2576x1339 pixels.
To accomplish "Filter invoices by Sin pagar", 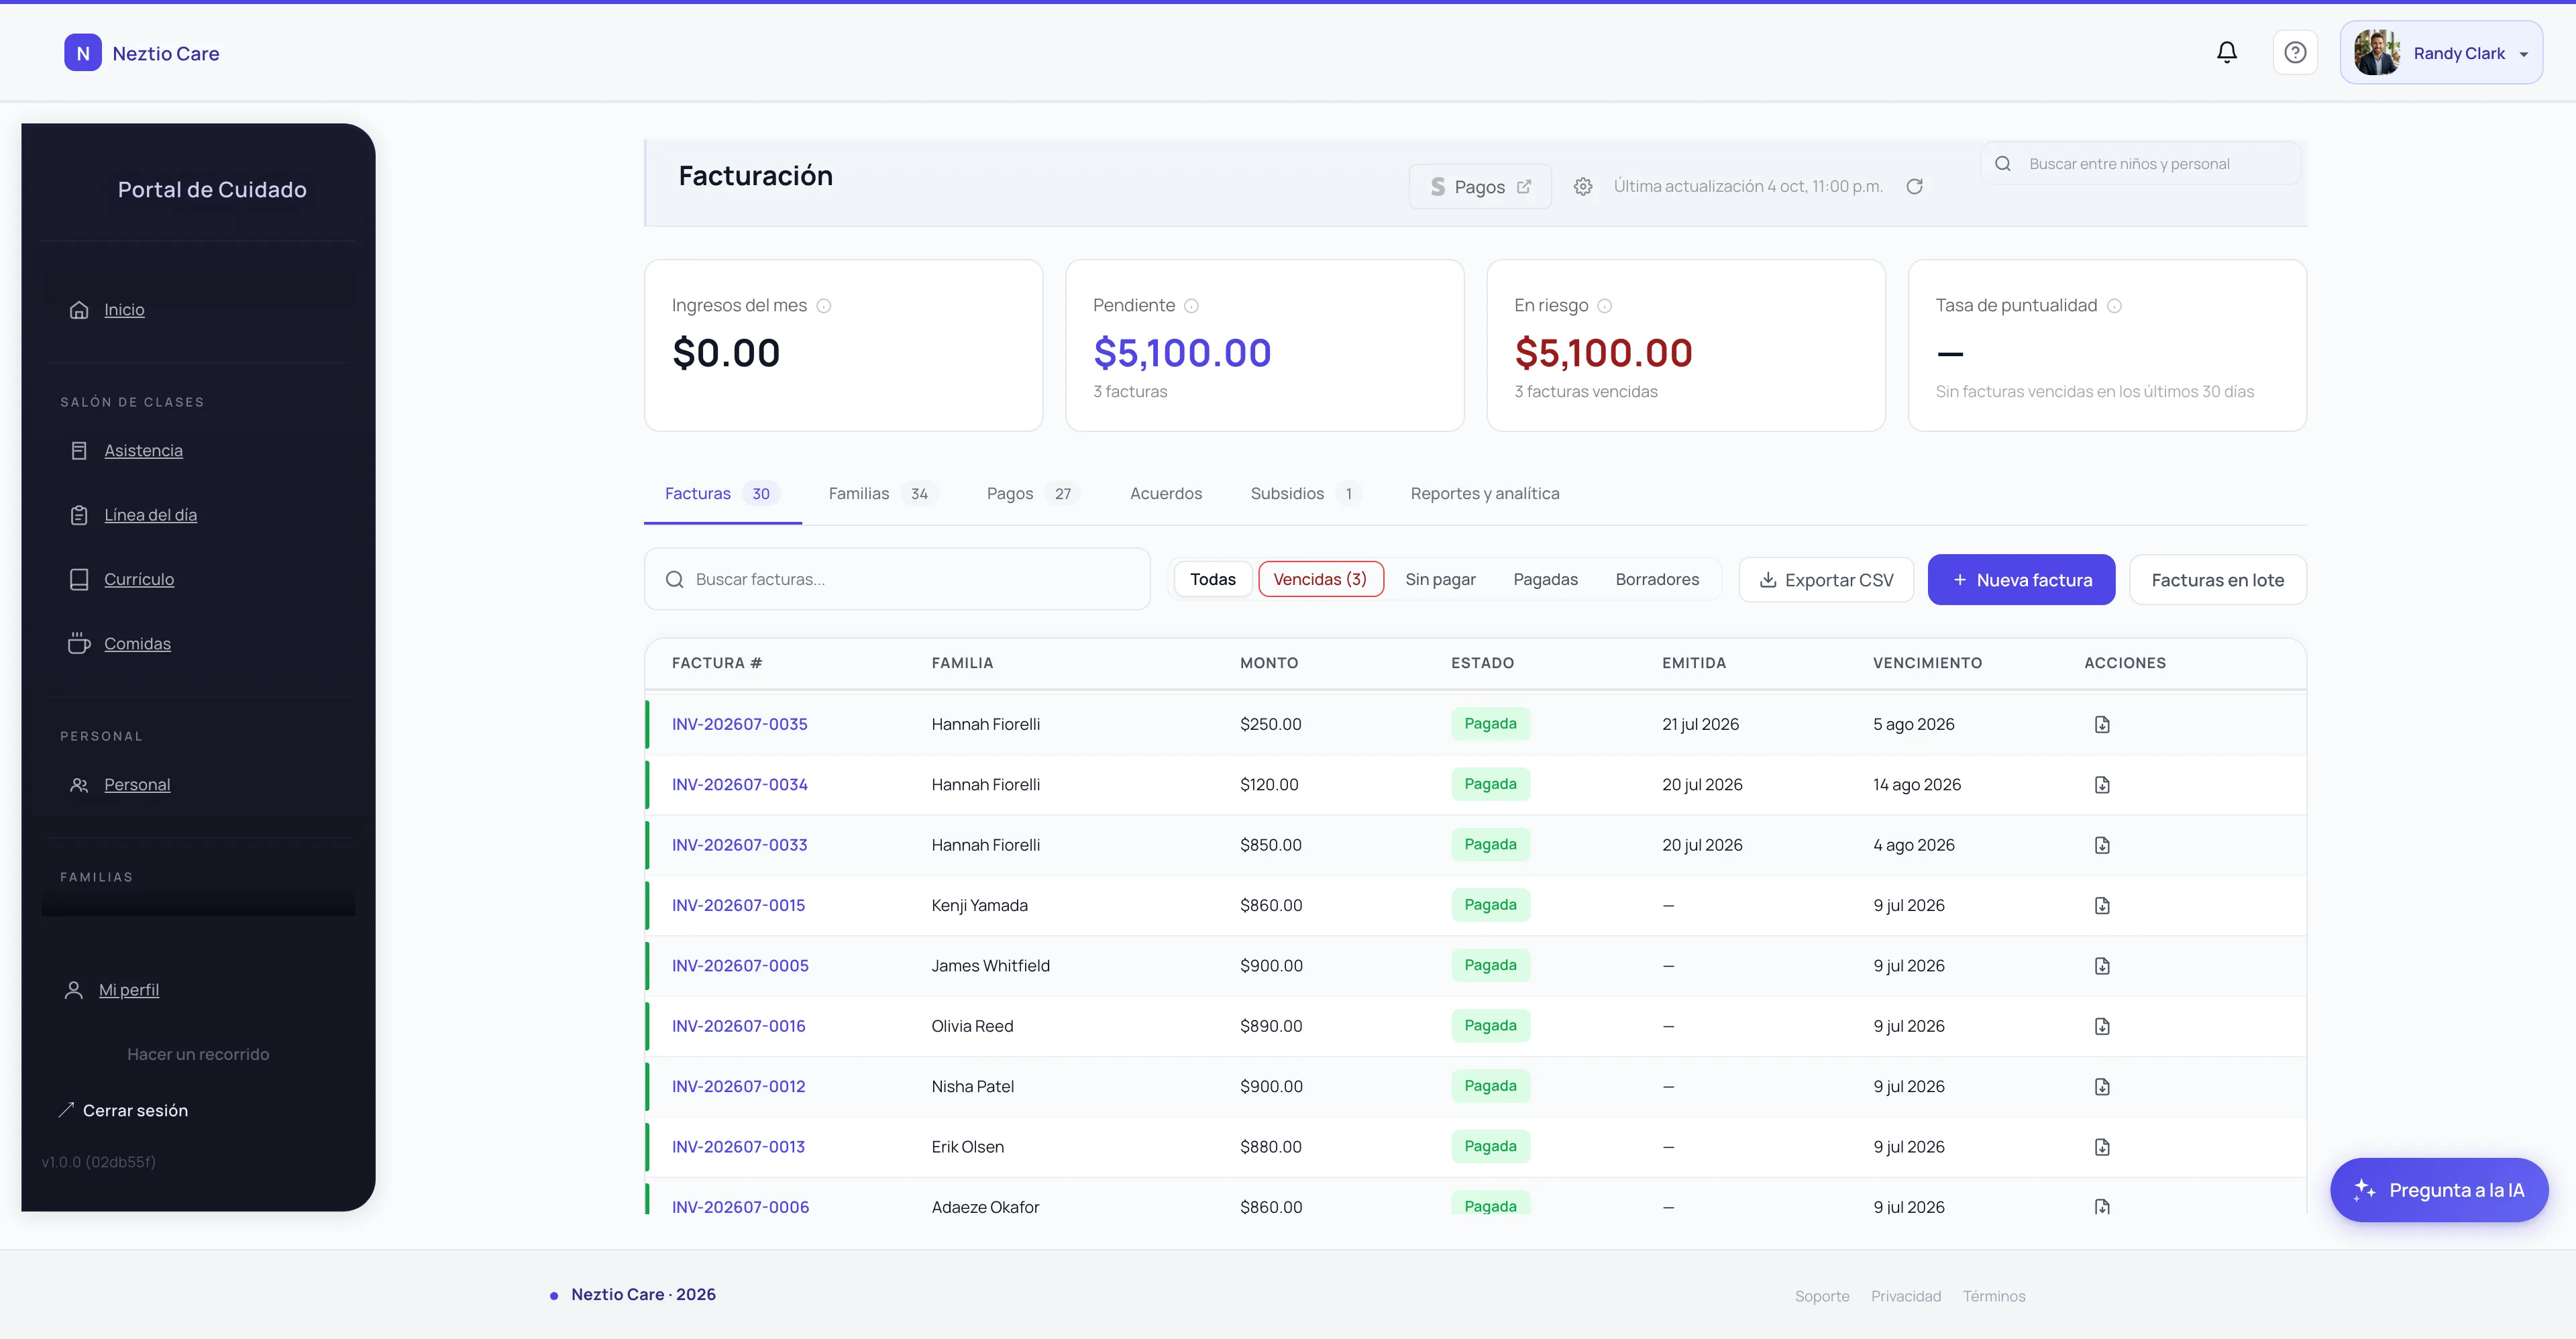I will 1440,579.
